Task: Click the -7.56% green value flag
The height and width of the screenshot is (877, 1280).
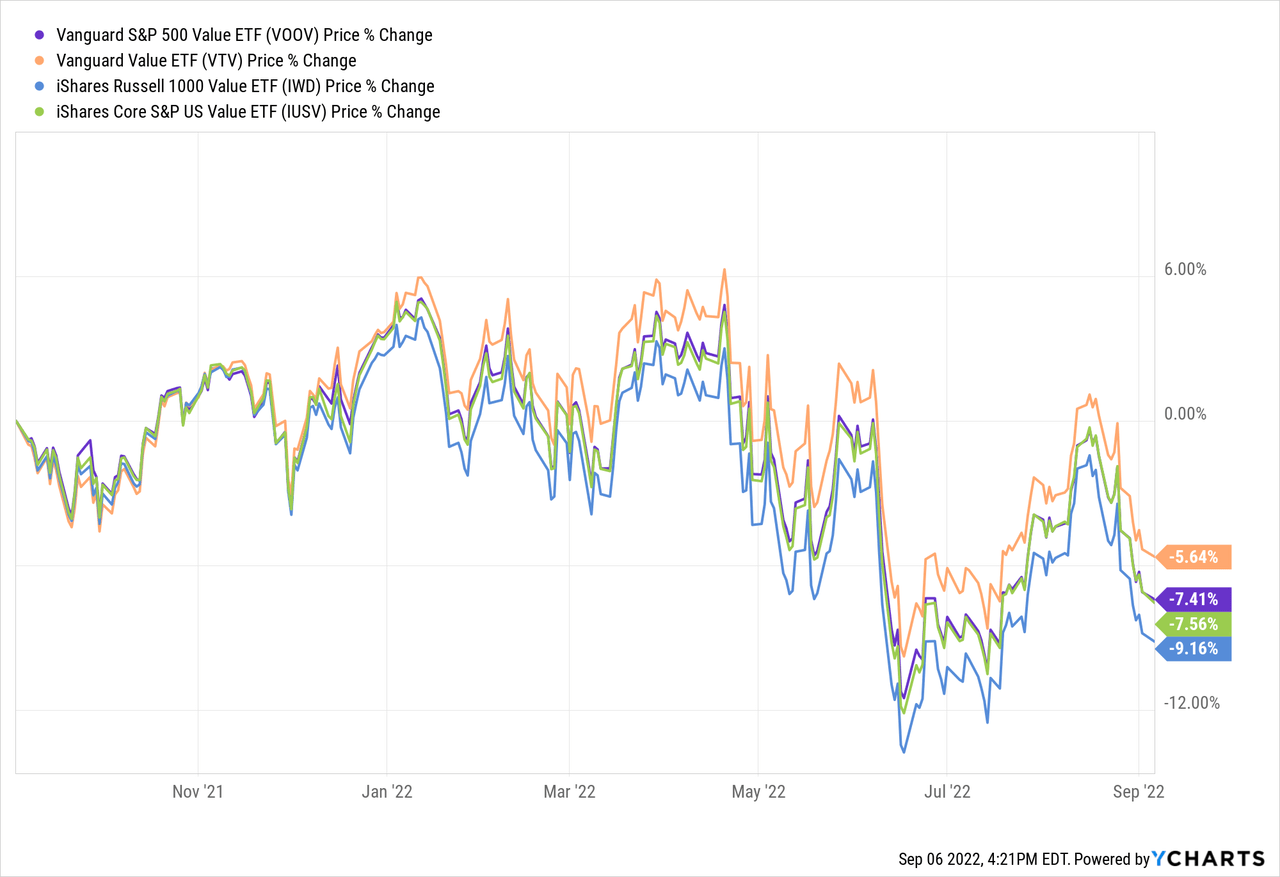Action: pyautogui.click(x=1194, y=624)
